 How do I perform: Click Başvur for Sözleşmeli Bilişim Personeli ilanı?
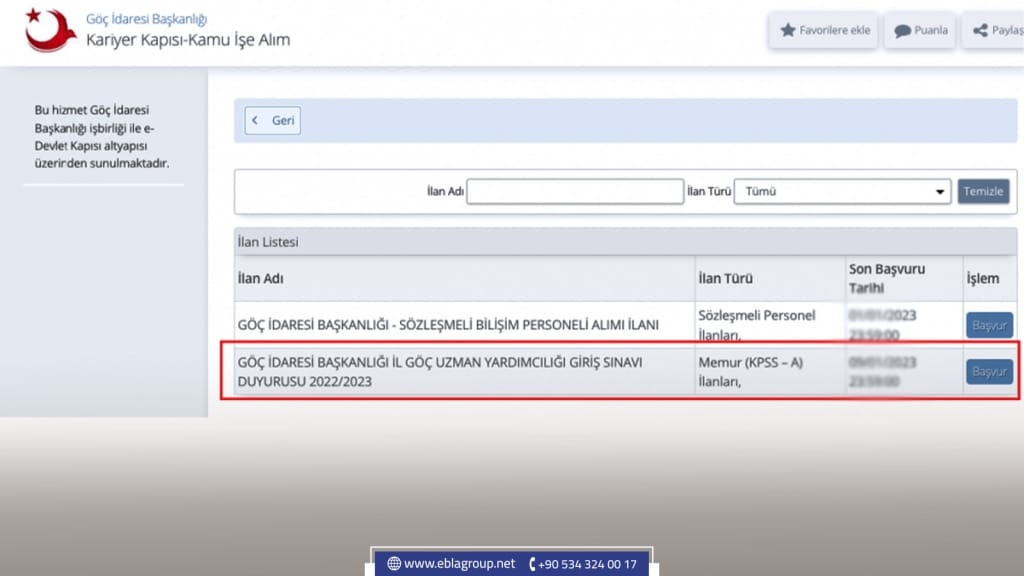tap(988, 325)
